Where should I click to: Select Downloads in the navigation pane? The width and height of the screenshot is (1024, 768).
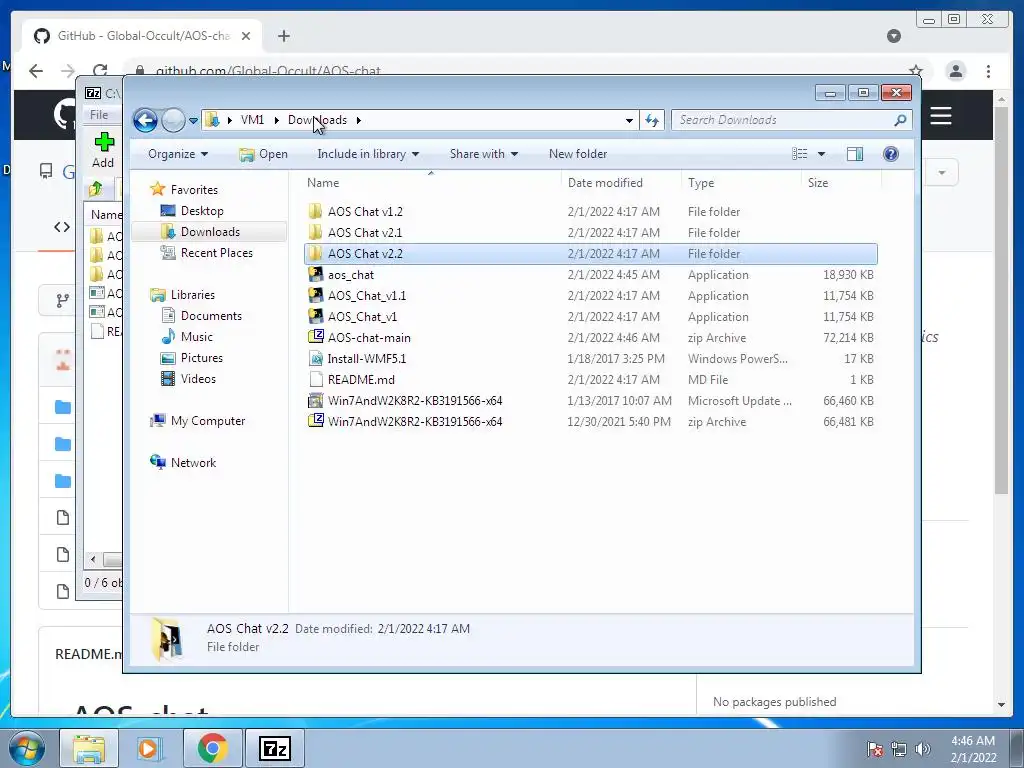(x=210, y=232)
